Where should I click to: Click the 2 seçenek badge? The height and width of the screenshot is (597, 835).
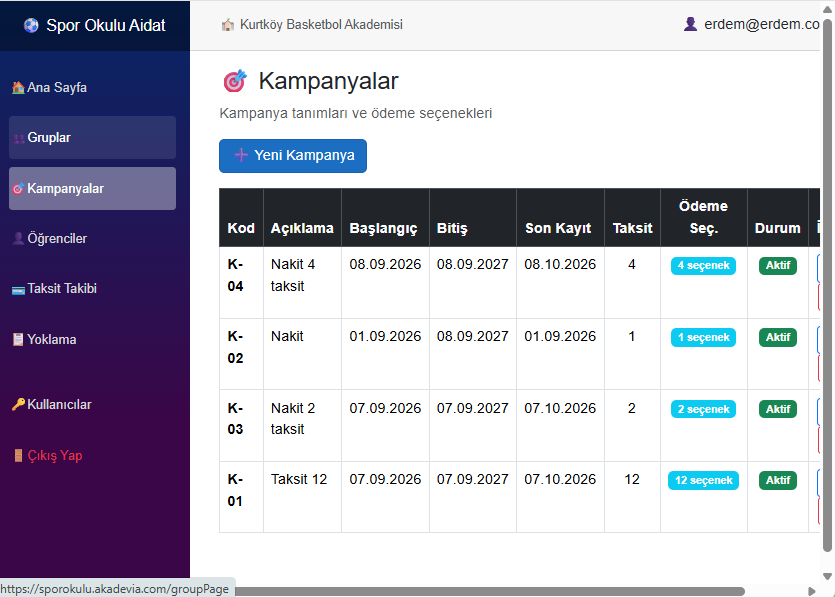[x=703, y=409]
